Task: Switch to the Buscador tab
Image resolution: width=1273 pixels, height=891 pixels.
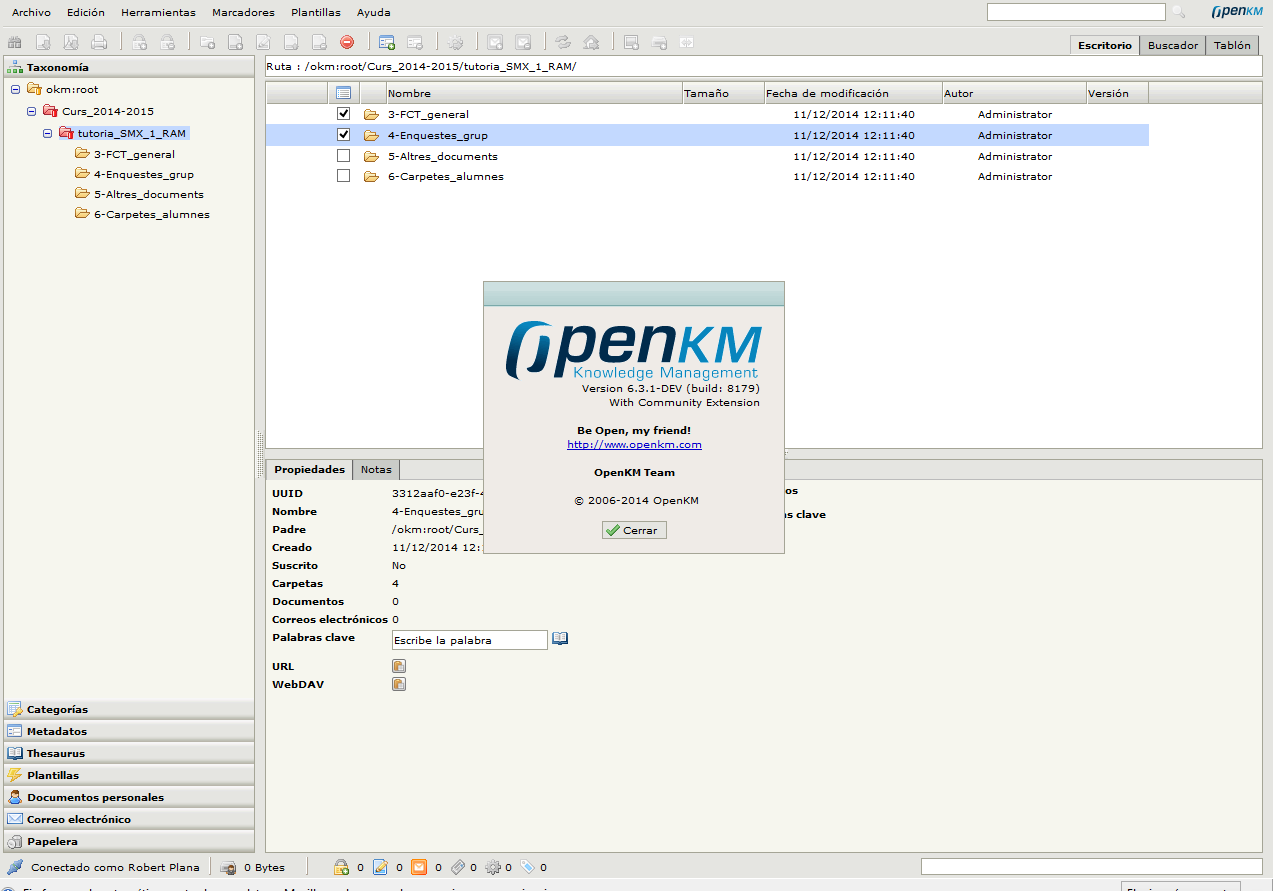Action: coord(1172,45)
